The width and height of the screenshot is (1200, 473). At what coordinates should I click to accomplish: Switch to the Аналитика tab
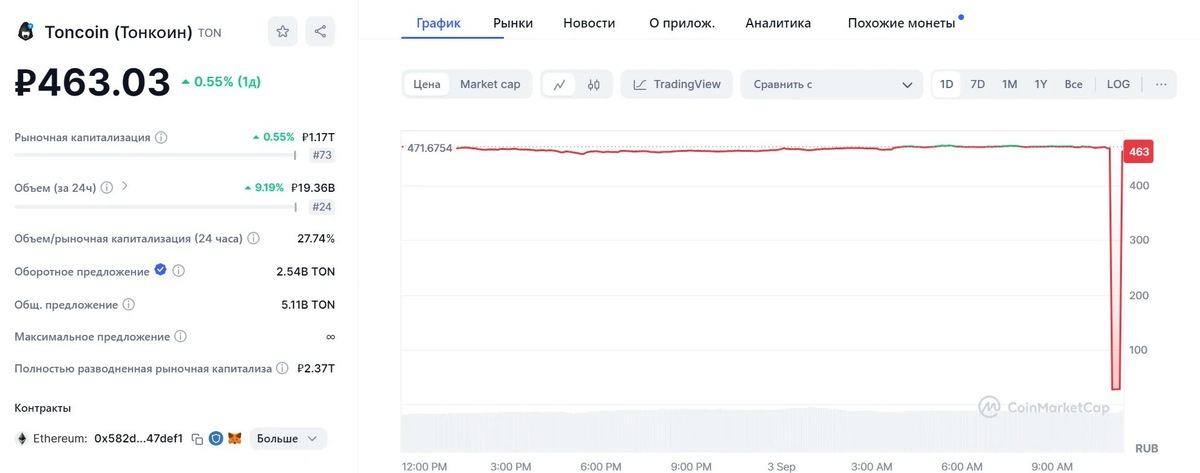click(778, 22)
